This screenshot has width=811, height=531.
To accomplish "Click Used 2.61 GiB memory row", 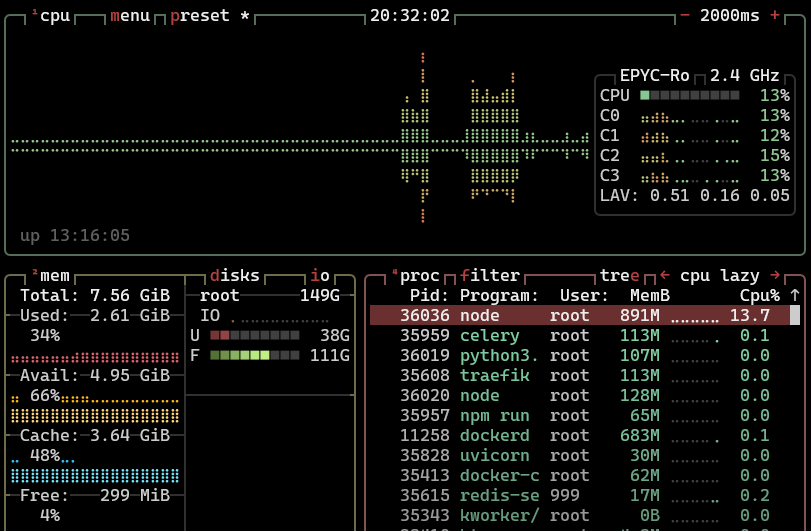I will [x=95, y=315].
